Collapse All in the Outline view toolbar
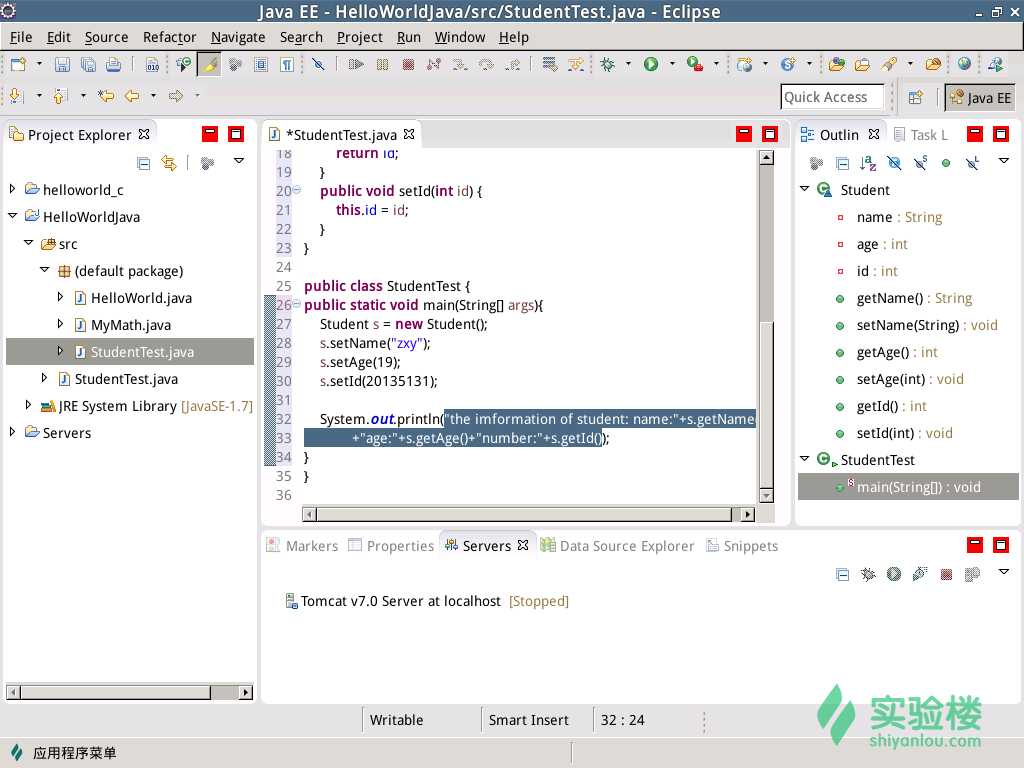Screen dimensions: 1024x768 842,163
